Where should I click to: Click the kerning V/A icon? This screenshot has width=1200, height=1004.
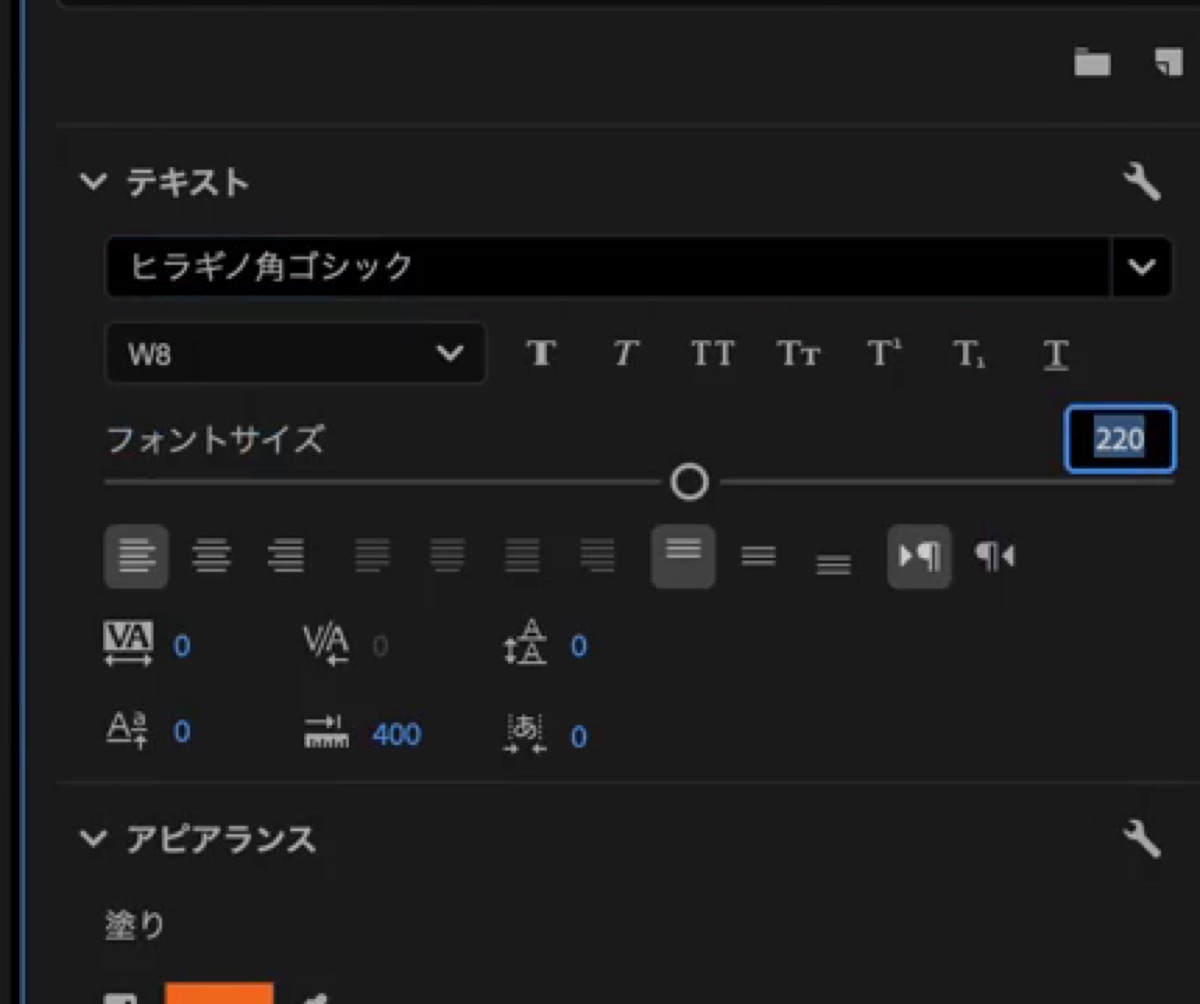(326, 645)
